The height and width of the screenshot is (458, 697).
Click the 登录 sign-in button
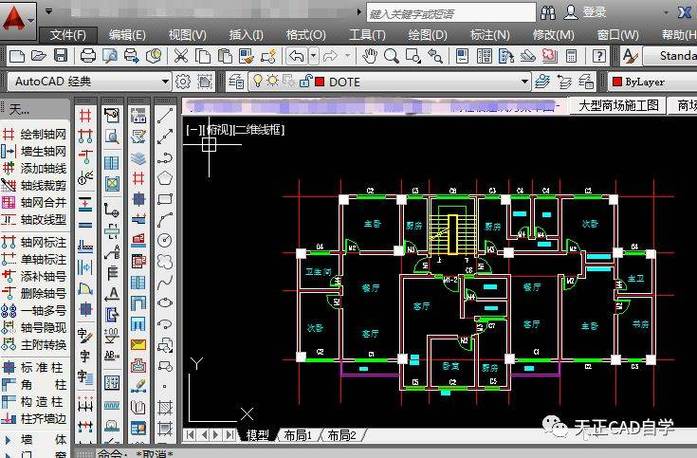pos(594,12)
